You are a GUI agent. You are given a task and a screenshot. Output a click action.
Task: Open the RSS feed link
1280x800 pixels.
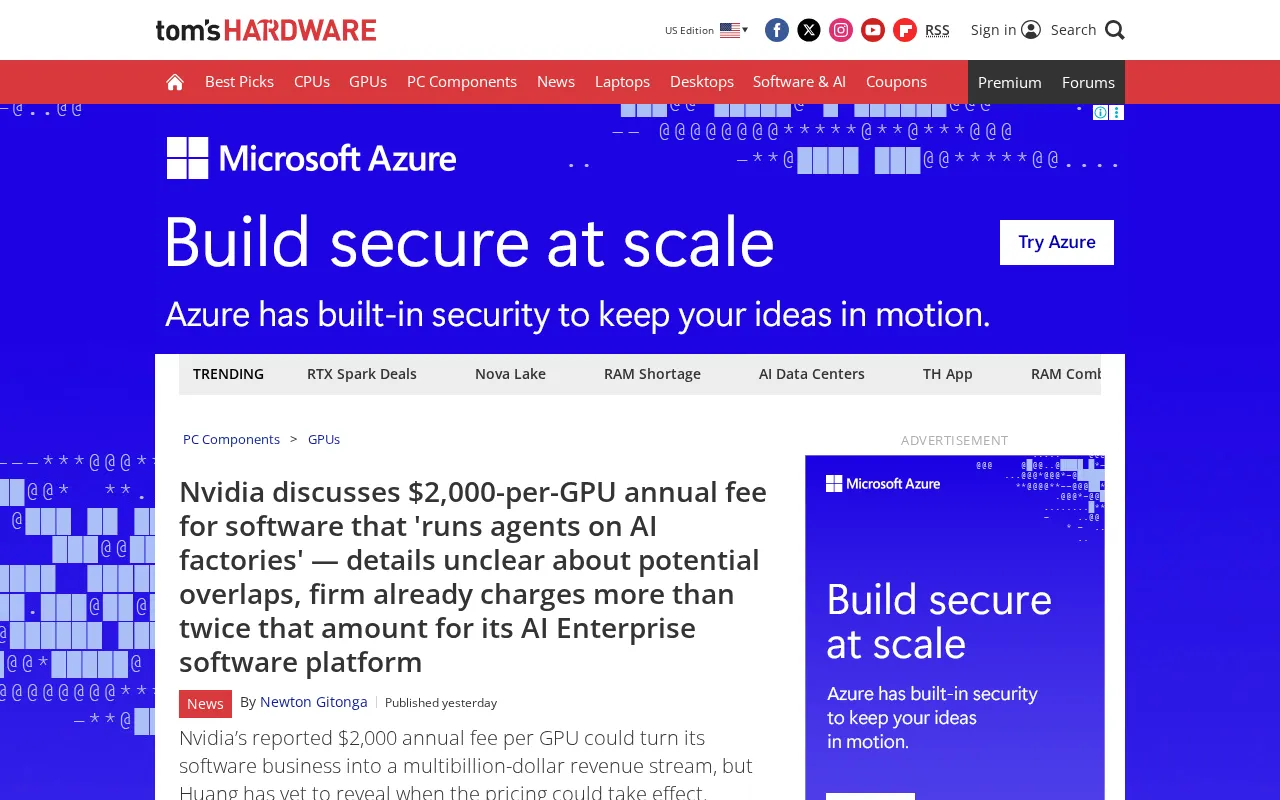coord(937,30)
